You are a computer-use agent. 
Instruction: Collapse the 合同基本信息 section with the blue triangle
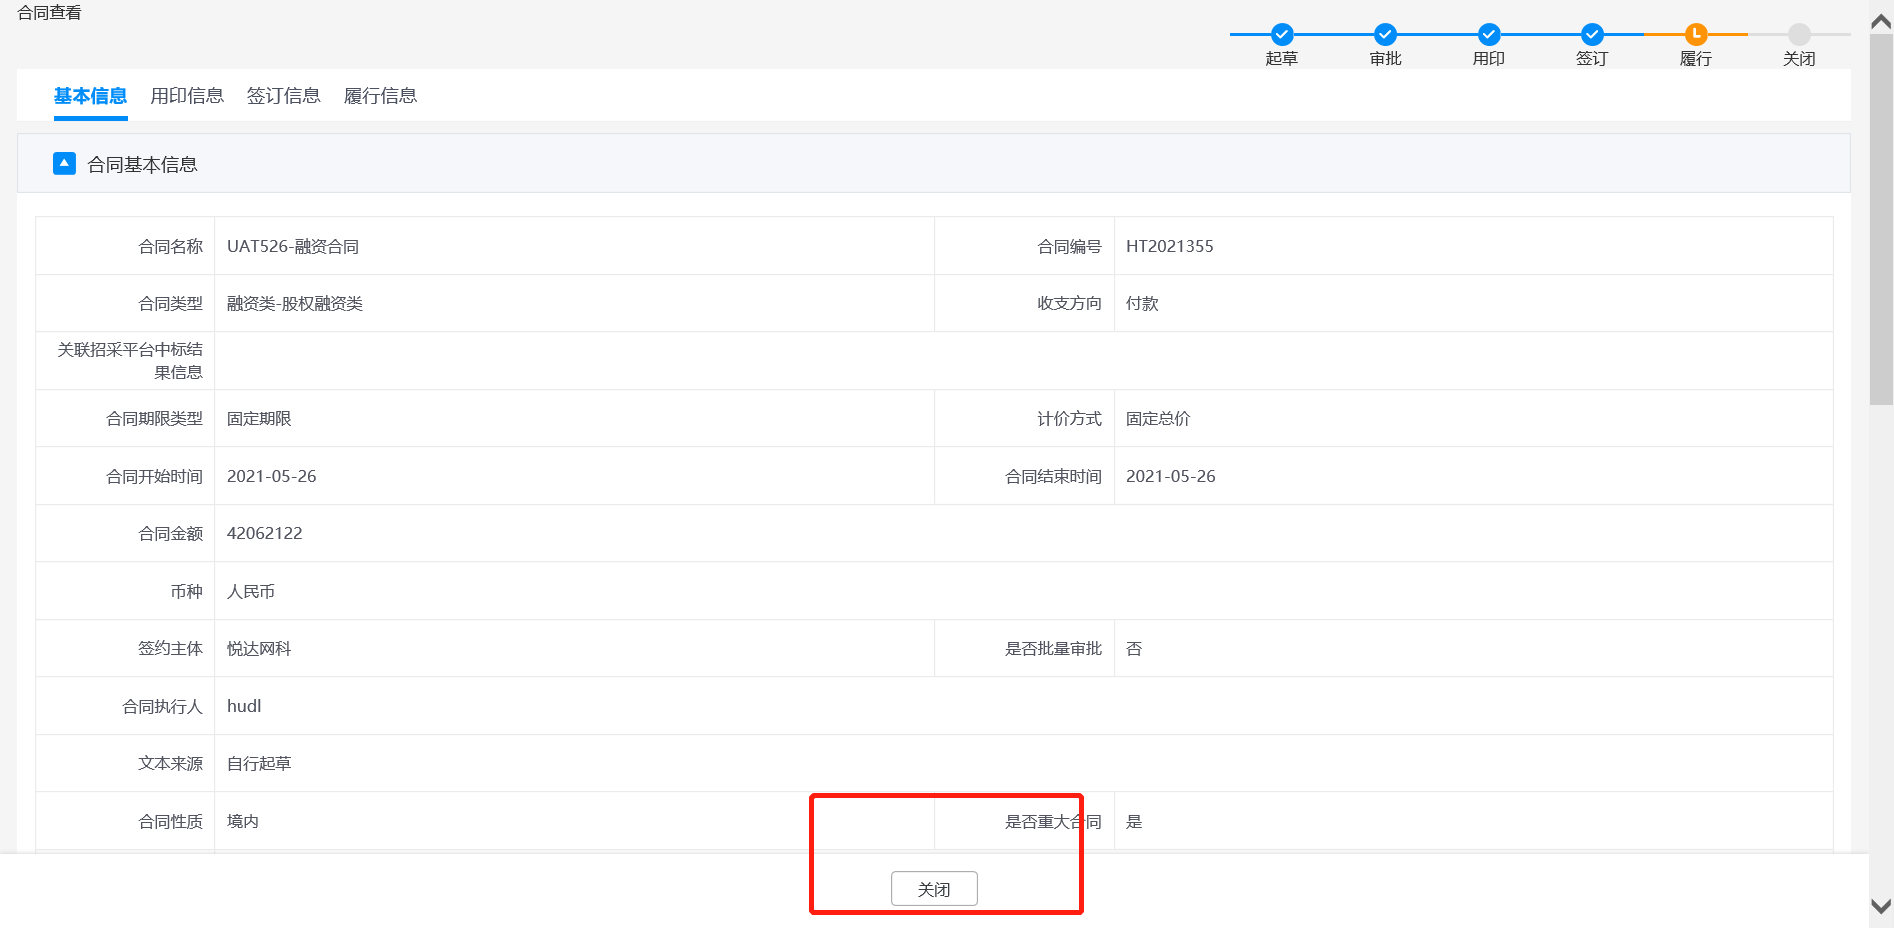64,164
